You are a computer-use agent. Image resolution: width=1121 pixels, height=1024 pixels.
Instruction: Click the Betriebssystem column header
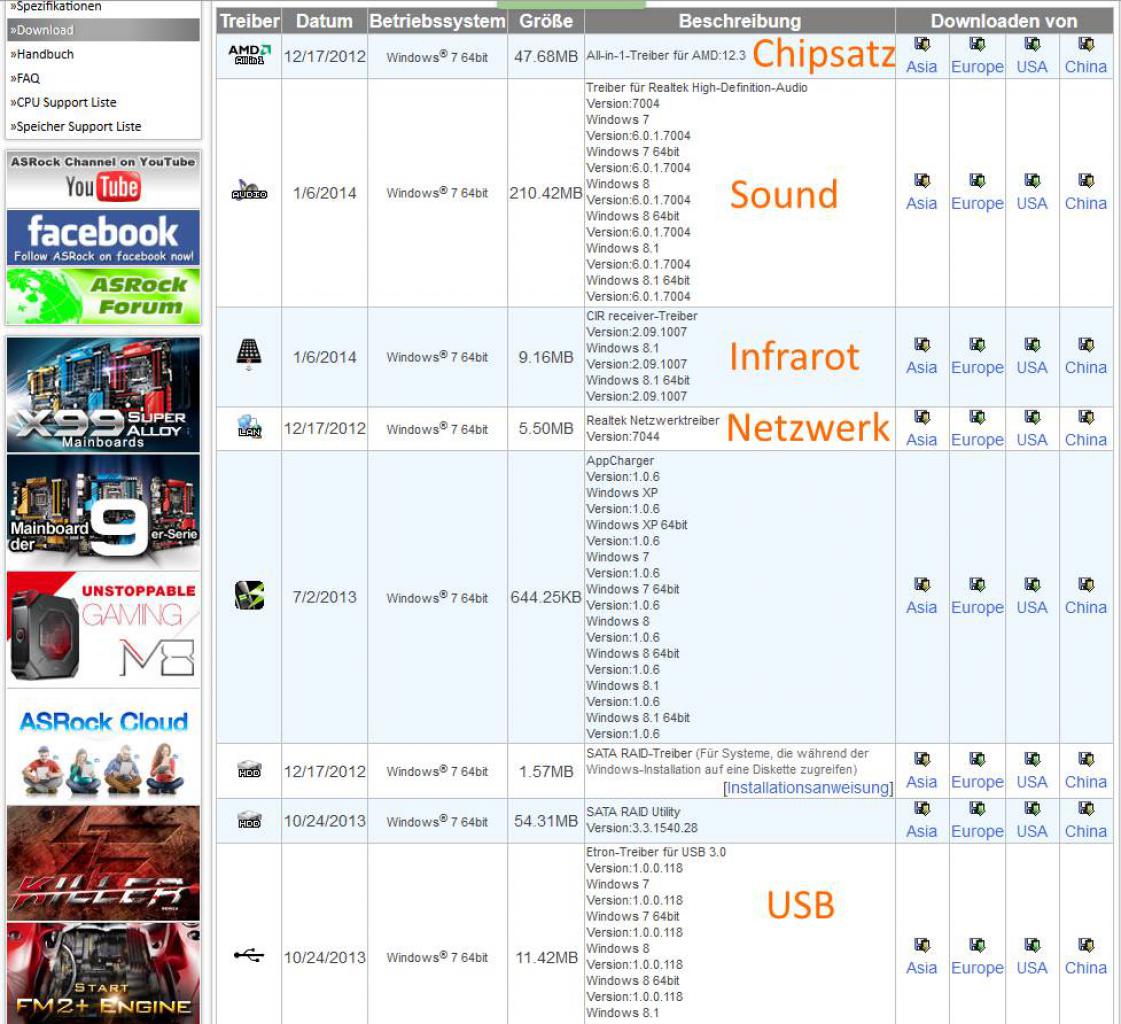pos(438,21)
